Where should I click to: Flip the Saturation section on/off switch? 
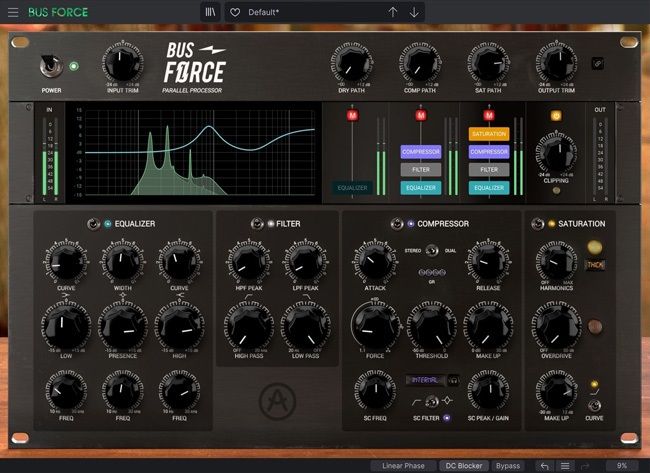pyautogui.click(x=537, y=224)
